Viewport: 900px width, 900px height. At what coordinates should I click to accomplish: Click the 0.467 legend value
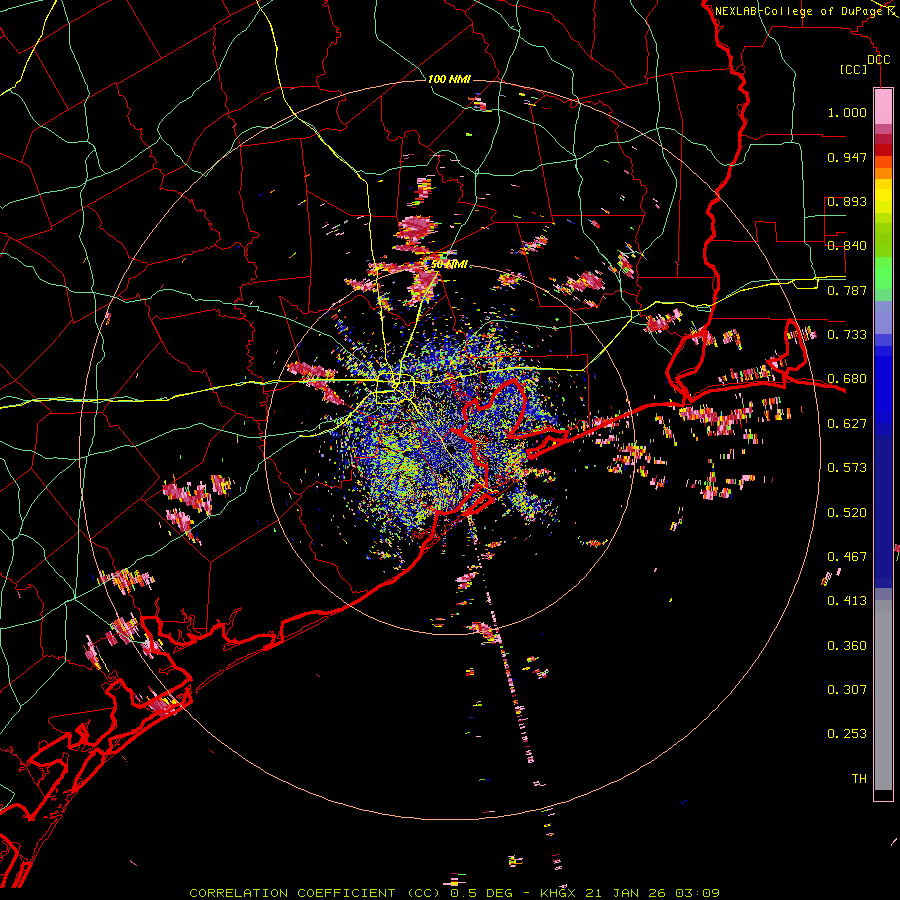(847, 557)
